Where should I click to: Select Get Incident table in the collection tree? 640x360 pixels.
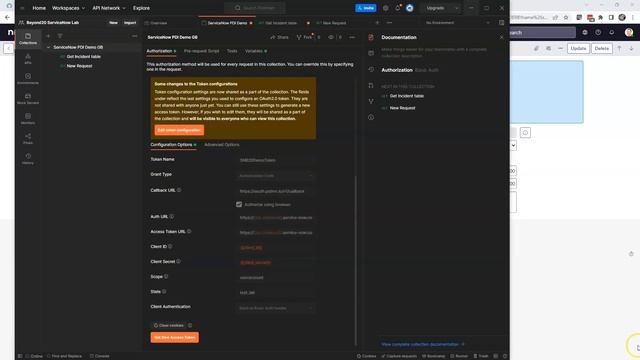[83, 57]
